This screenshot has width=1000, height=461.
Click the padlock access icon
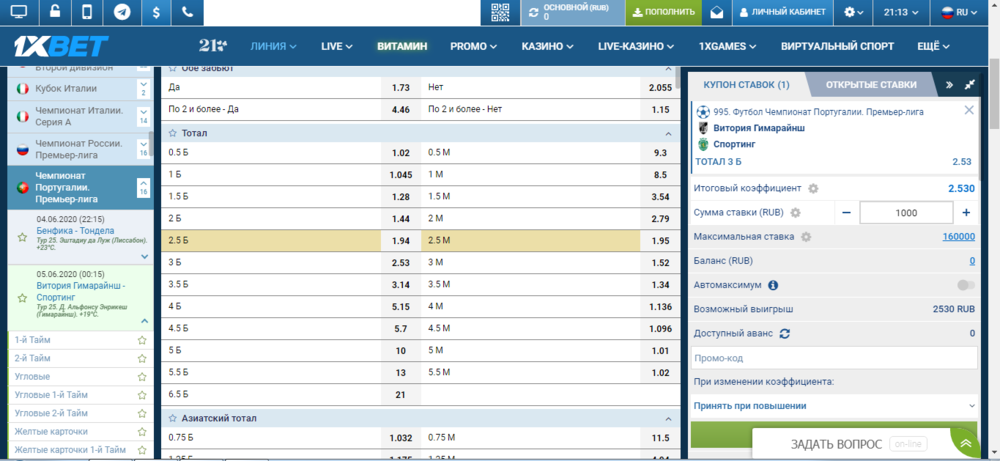coord(55,12)
